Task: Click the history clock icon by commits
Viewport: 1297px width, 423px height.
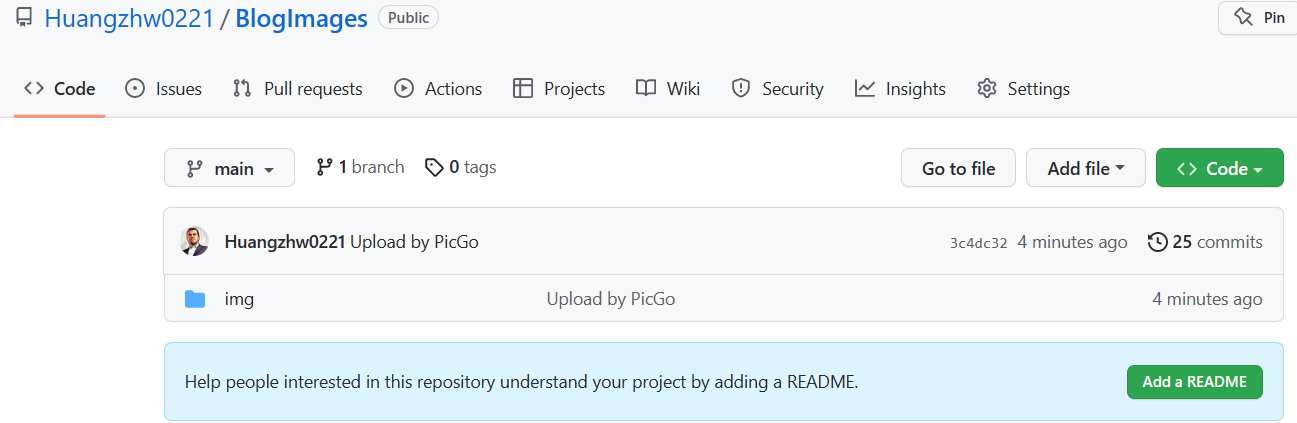Action: 1157,242
